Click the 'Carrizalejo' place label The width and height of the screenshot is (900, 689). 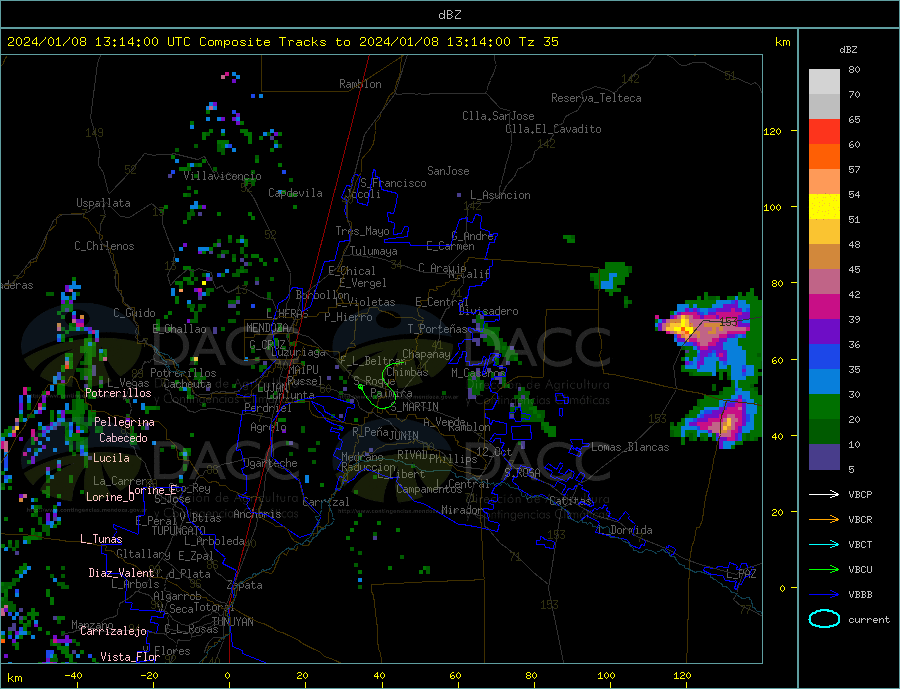pos(113,632)
